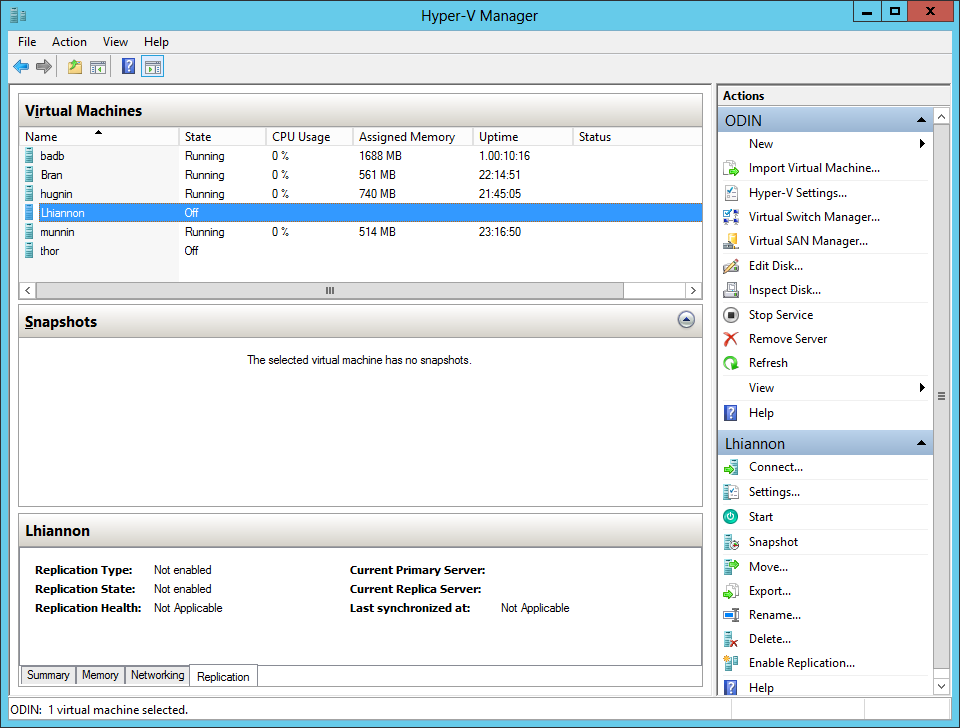The width and height of the screenshot is (960, 728).
Task: Select the hugnin virtual machine row
Action: click(361, 193)
